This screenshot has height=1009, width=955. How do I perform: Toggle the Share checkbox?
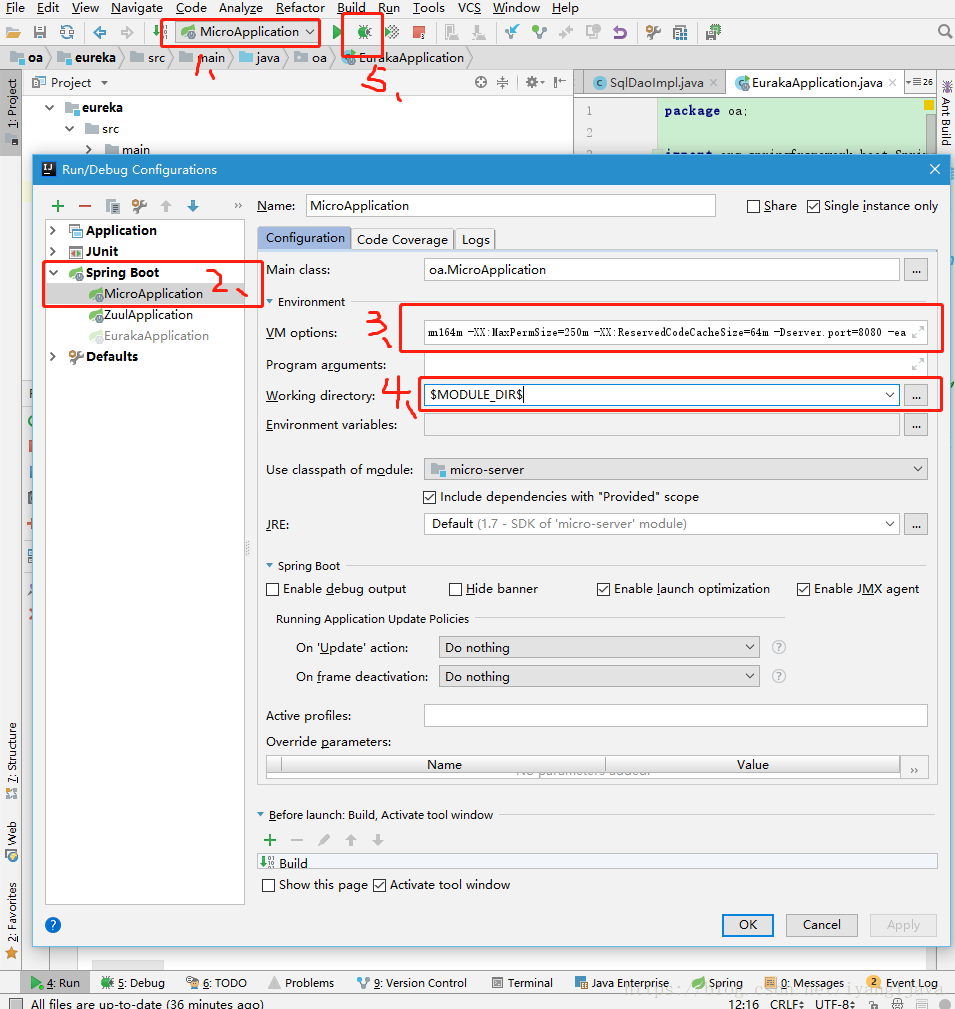pyautogui.click(x=753, y=207)
